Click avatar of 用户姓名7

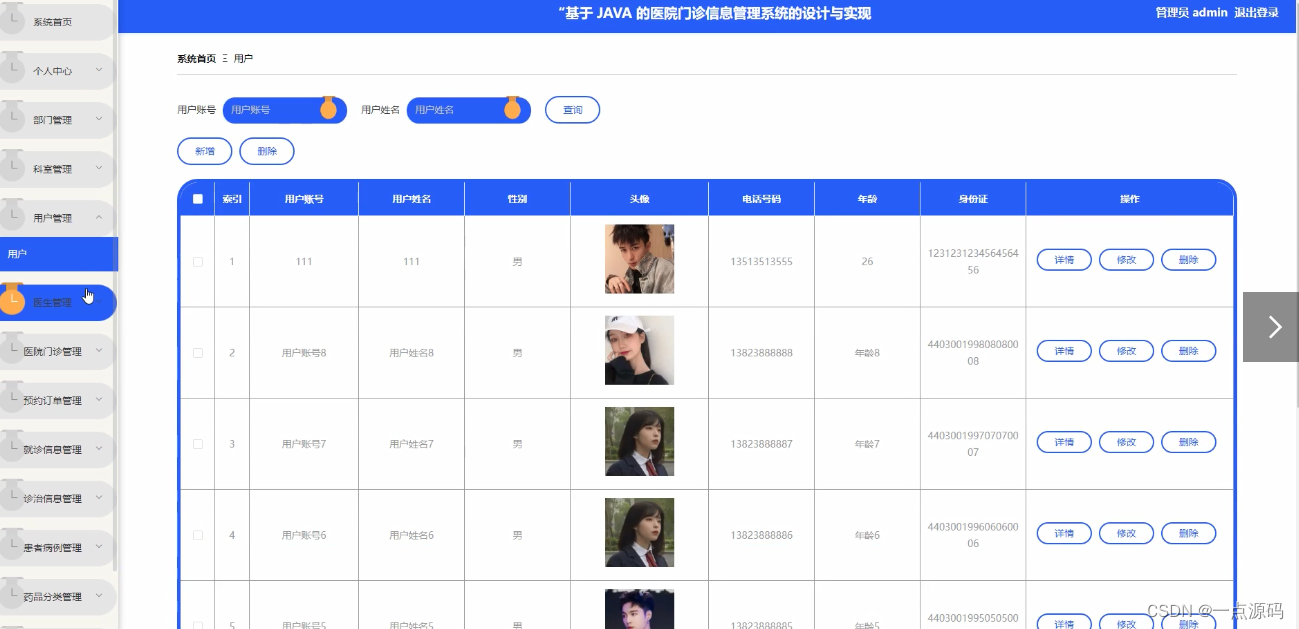pyautogui.click(x=639, y=441)
